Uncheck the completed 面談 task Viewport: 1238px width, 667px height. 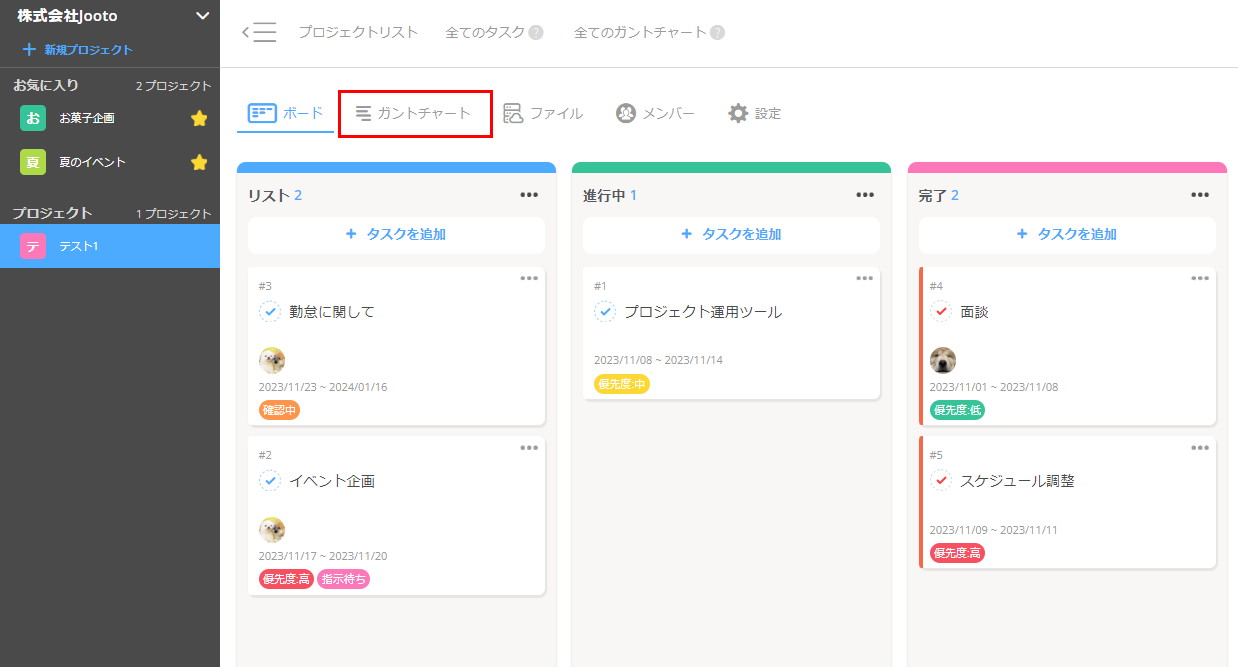point(941,312)
